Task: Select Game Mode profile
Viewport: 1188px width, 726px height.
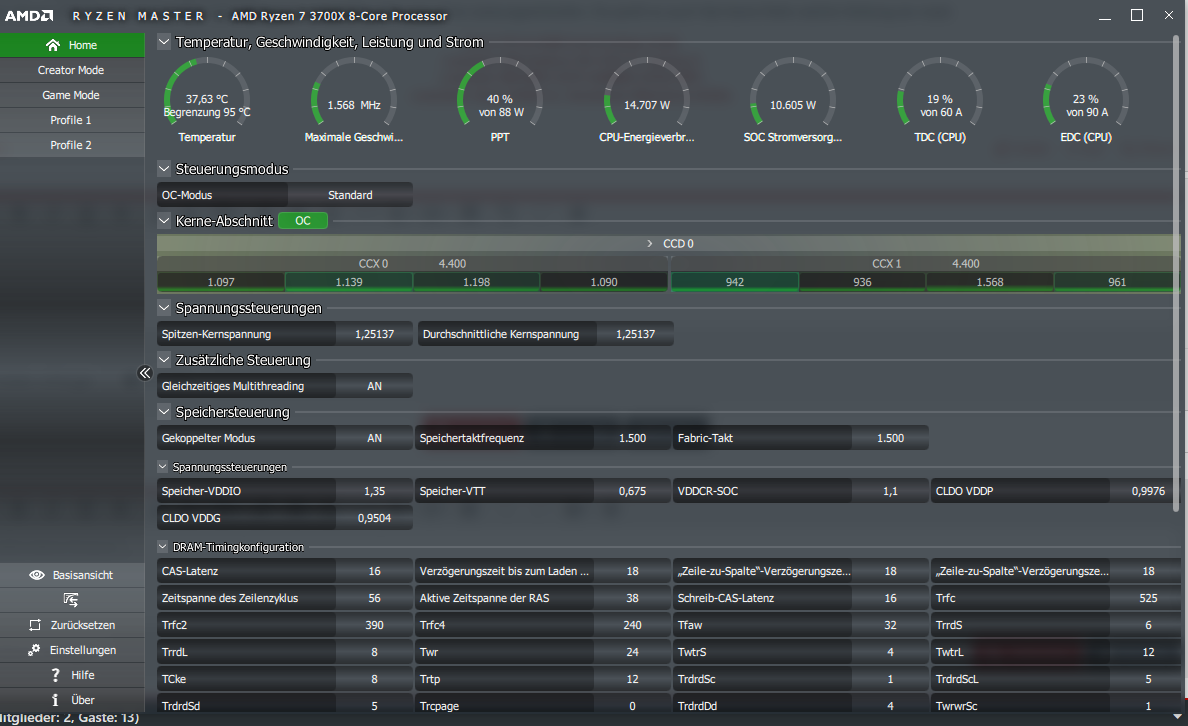Action: (71, 95)
